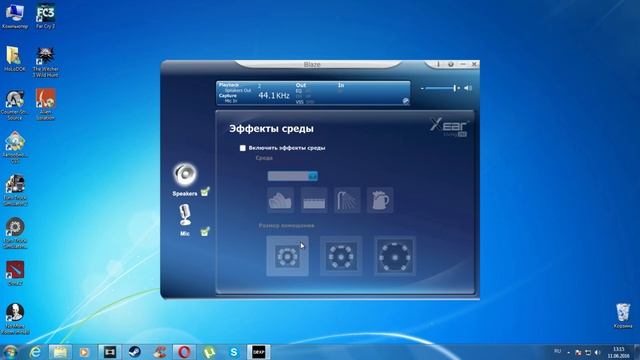Click the info button in Blaze title bar
The height and width of the screenshot is (360, 640).
pyautogui.click(x=438, y=64)
